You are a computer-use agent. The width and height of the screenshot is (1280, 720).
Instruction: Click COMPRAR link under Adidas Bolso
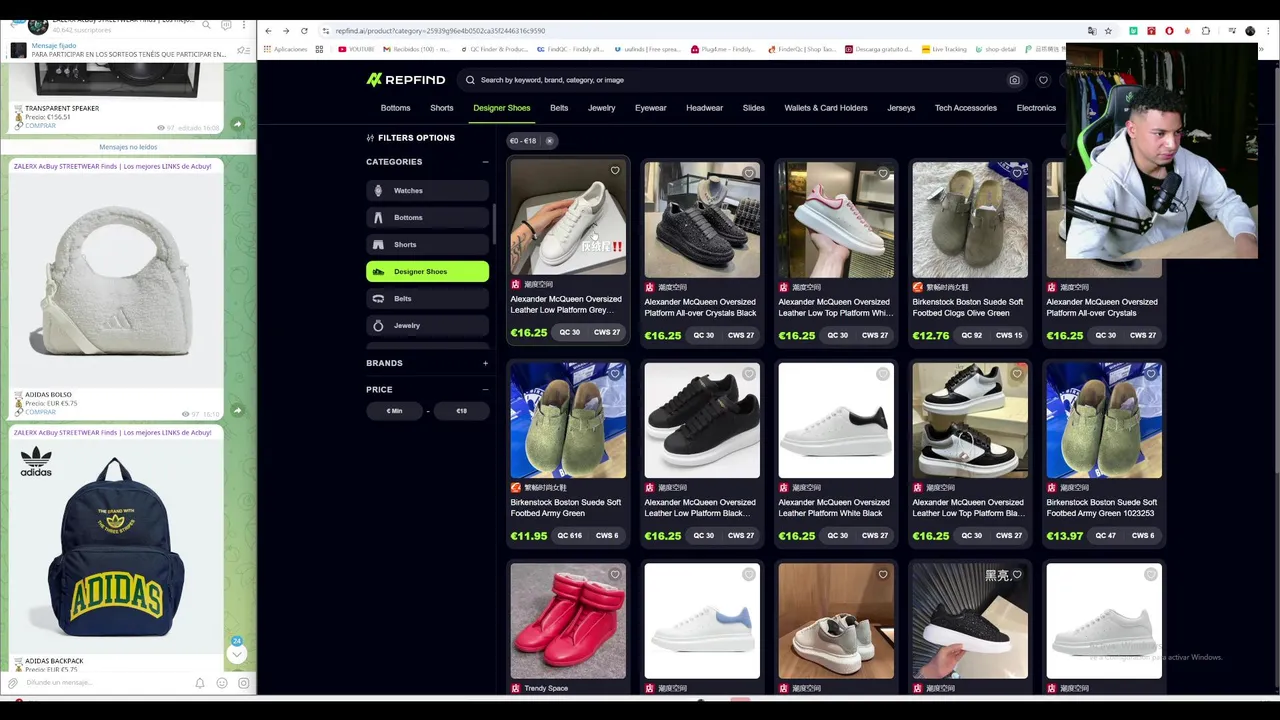pos(40,412)
